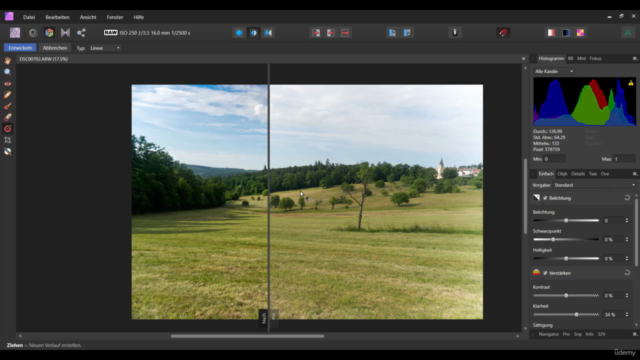Switch to the Export Persona icon
Image resolution: width=640 pixels, height=360 pixels.
pyautogui.click(x=81, y=33)
